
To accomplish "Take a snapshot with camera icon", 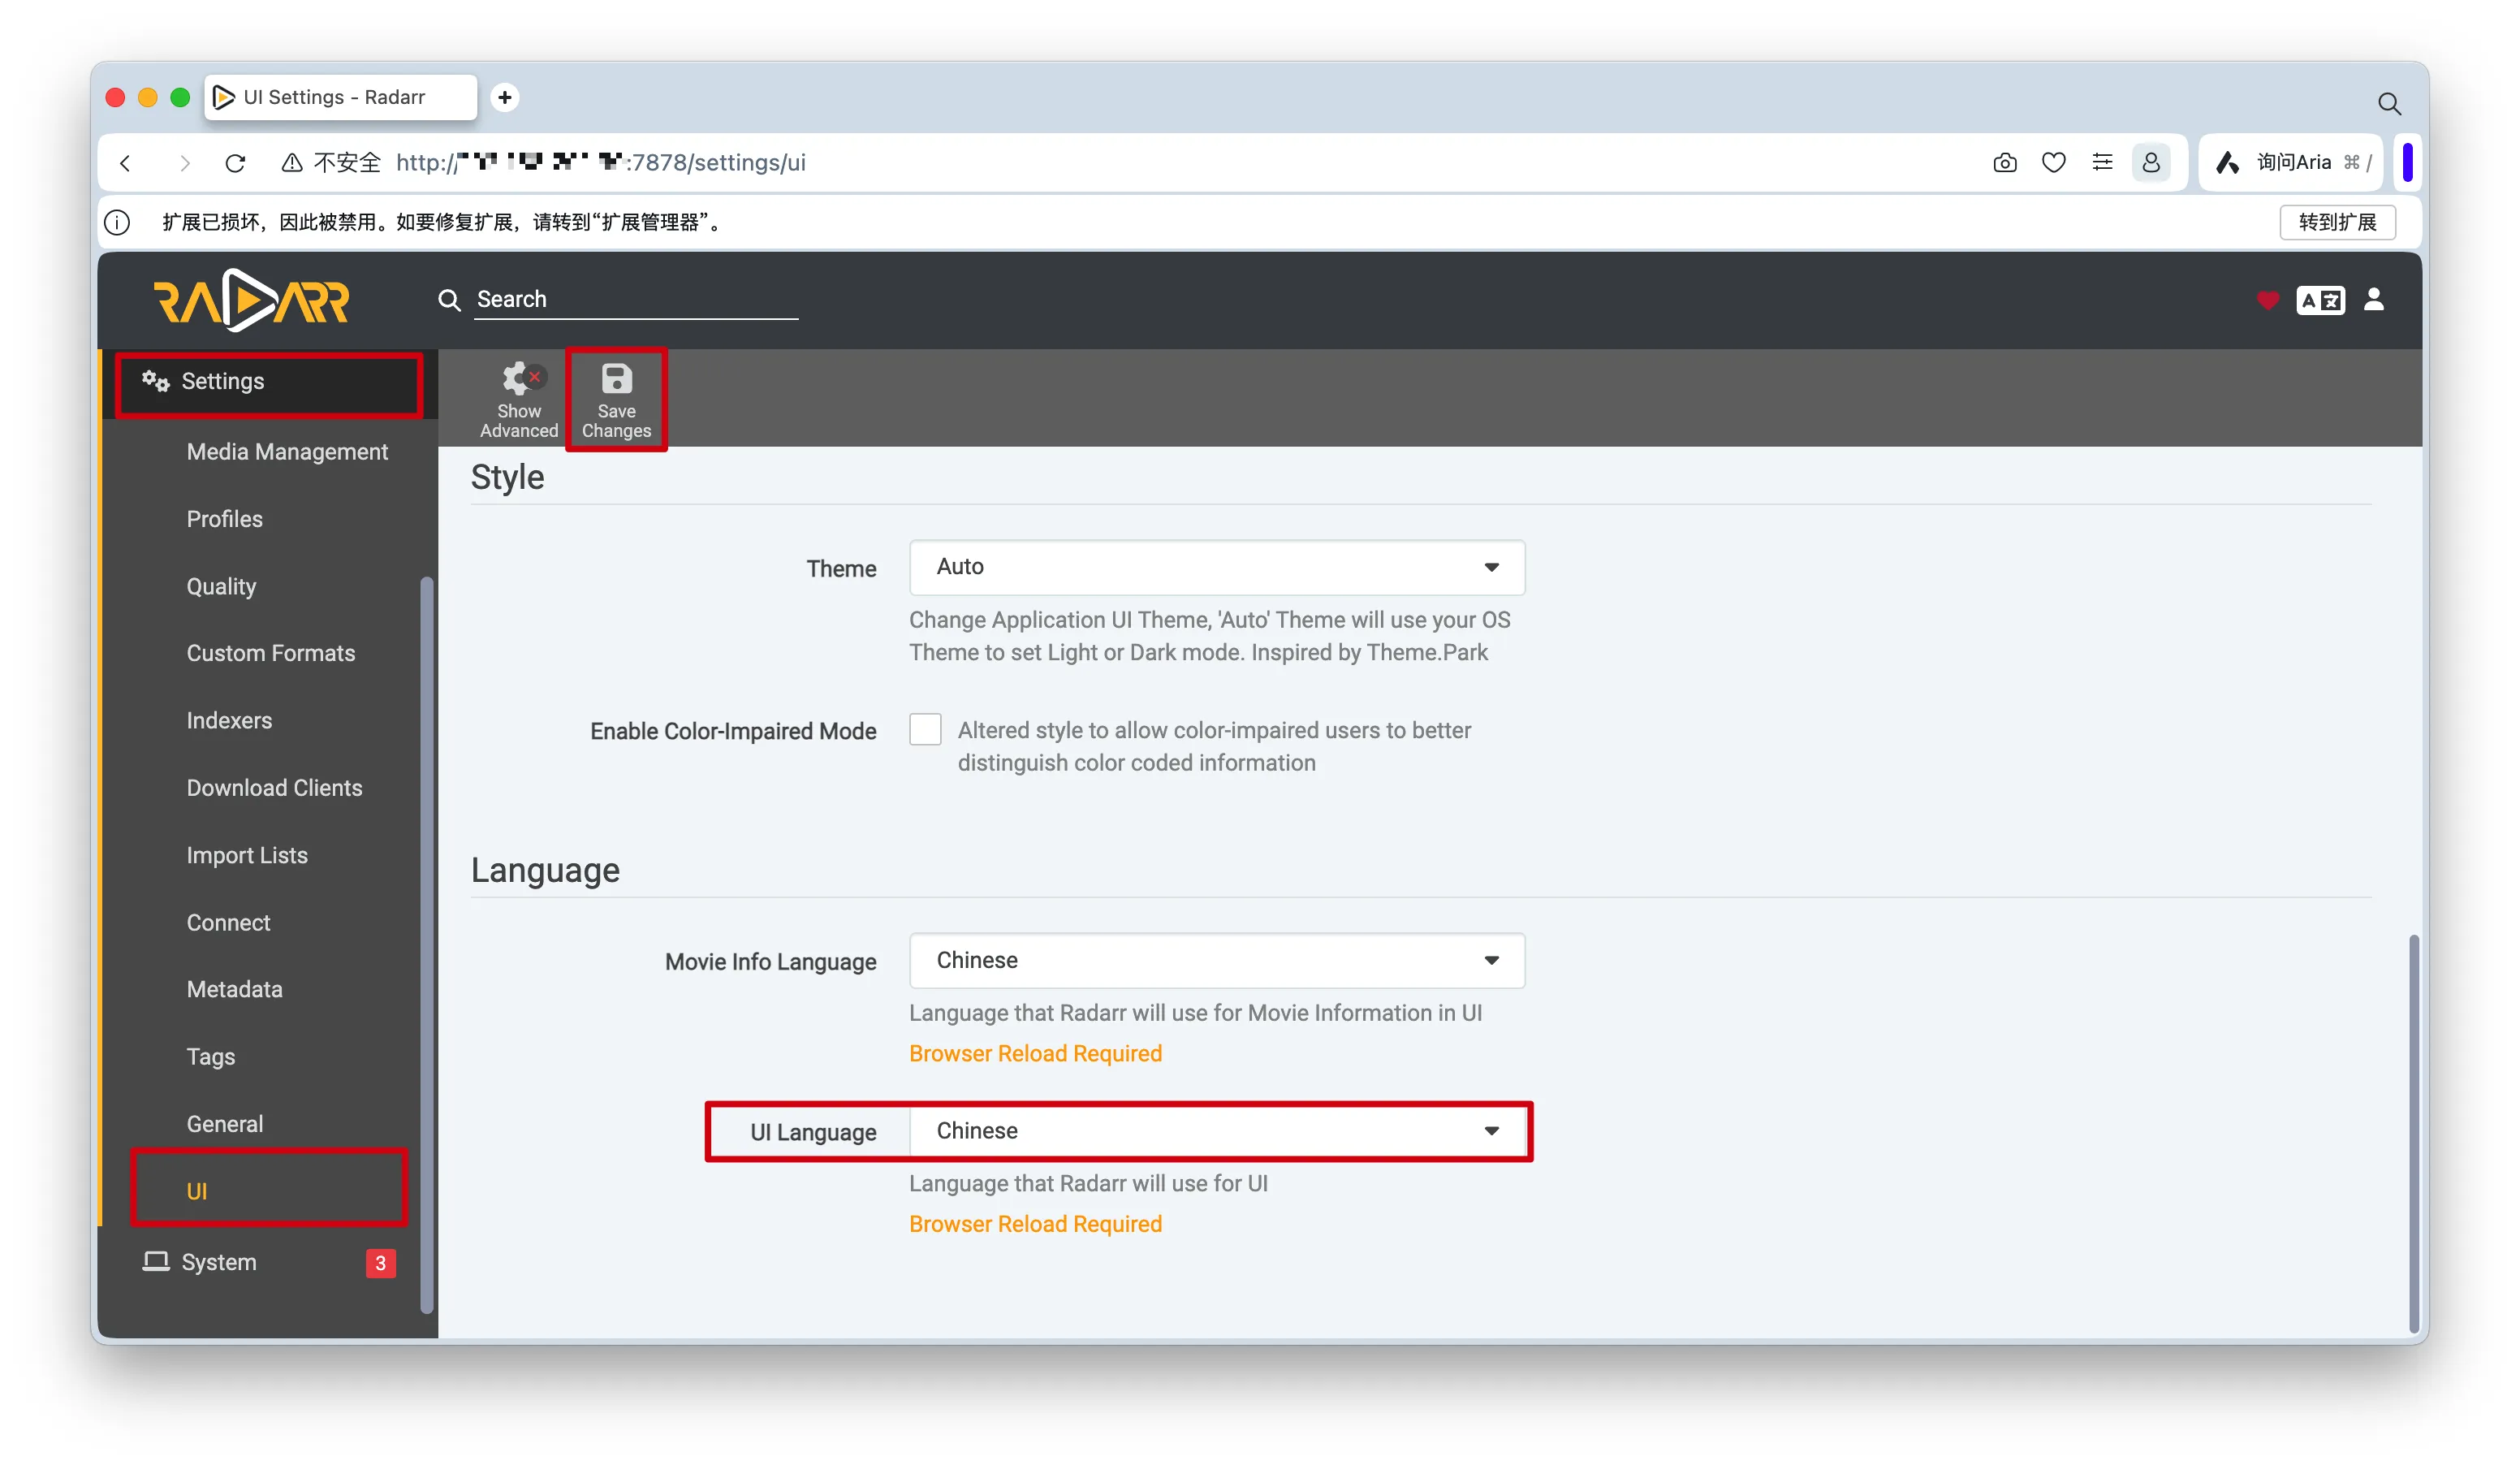I will (x=2004, y=162).
